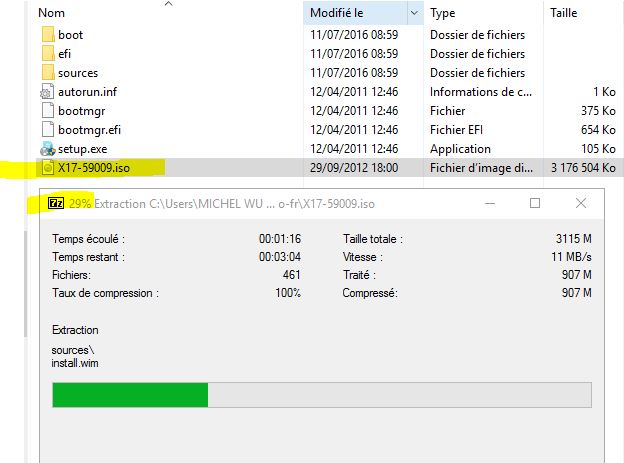Click the Application type cell
This screenshot has height=463, width=624.
coord(460,149)
